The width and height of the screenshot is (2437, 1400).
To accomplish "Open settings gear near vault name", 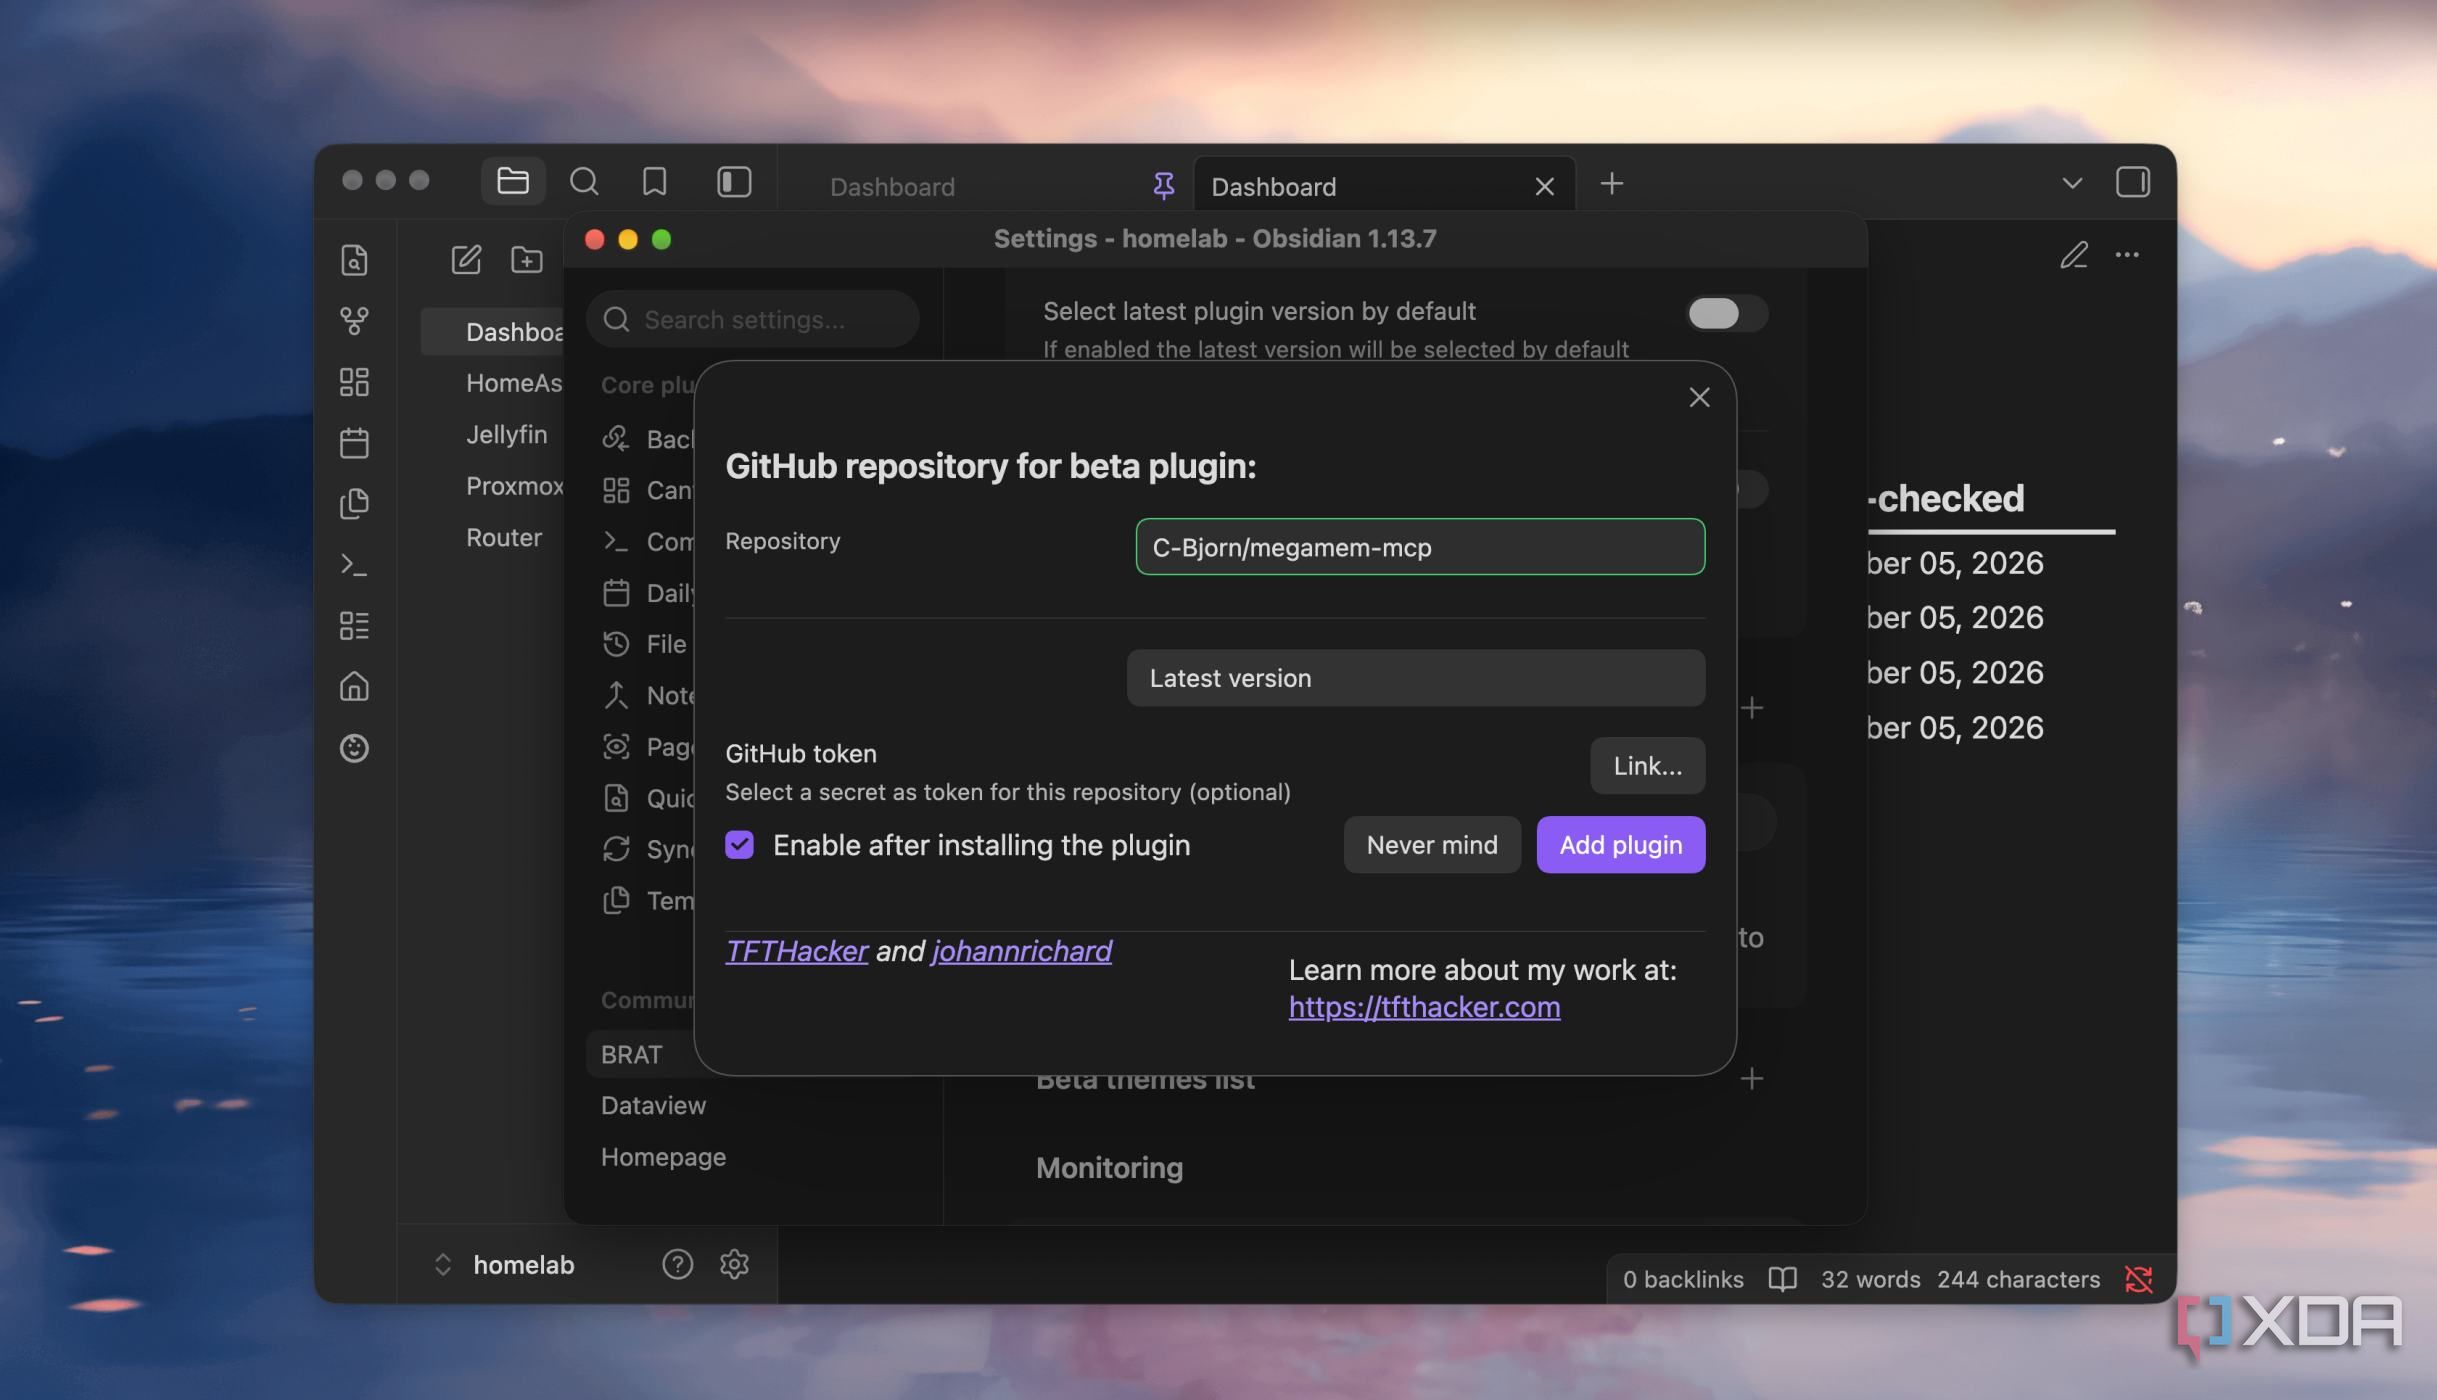I will (734, 1265).
